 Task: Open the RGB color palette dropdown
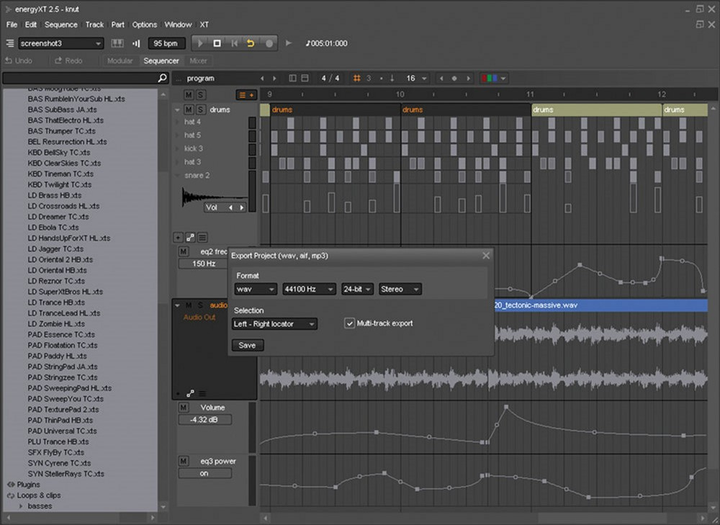click(x=494, y=78)
